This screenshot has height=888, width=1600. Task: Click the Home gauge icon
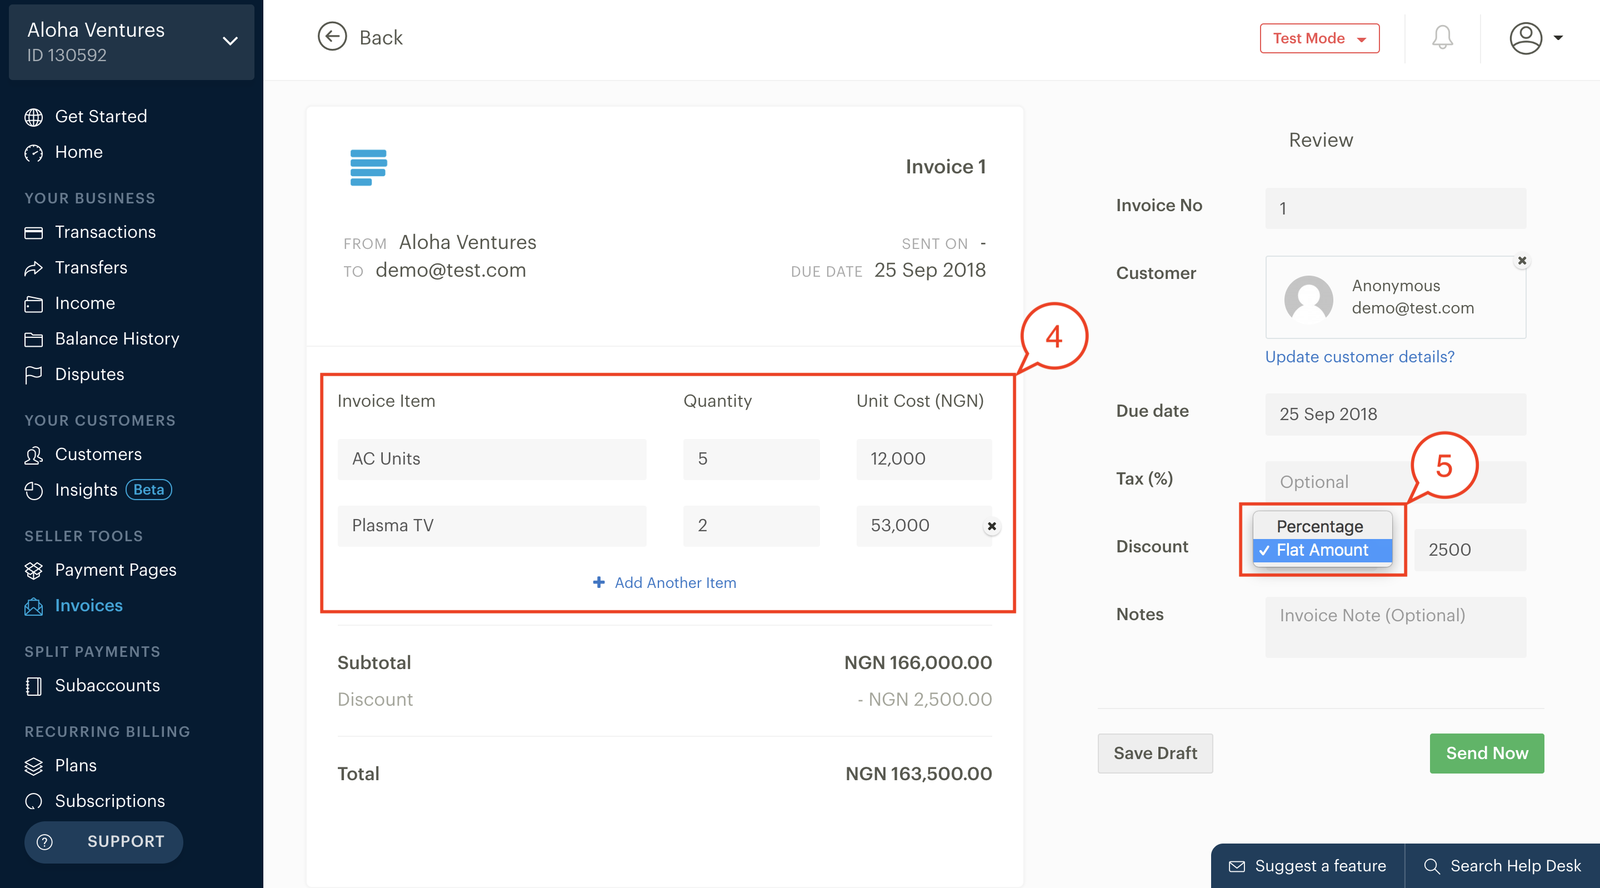(34, 153)
